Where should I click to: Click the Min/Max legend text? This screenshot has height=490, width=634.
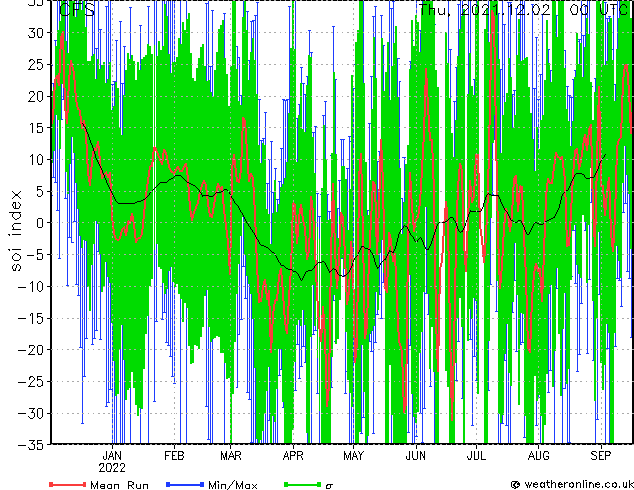tap(232, 485)
